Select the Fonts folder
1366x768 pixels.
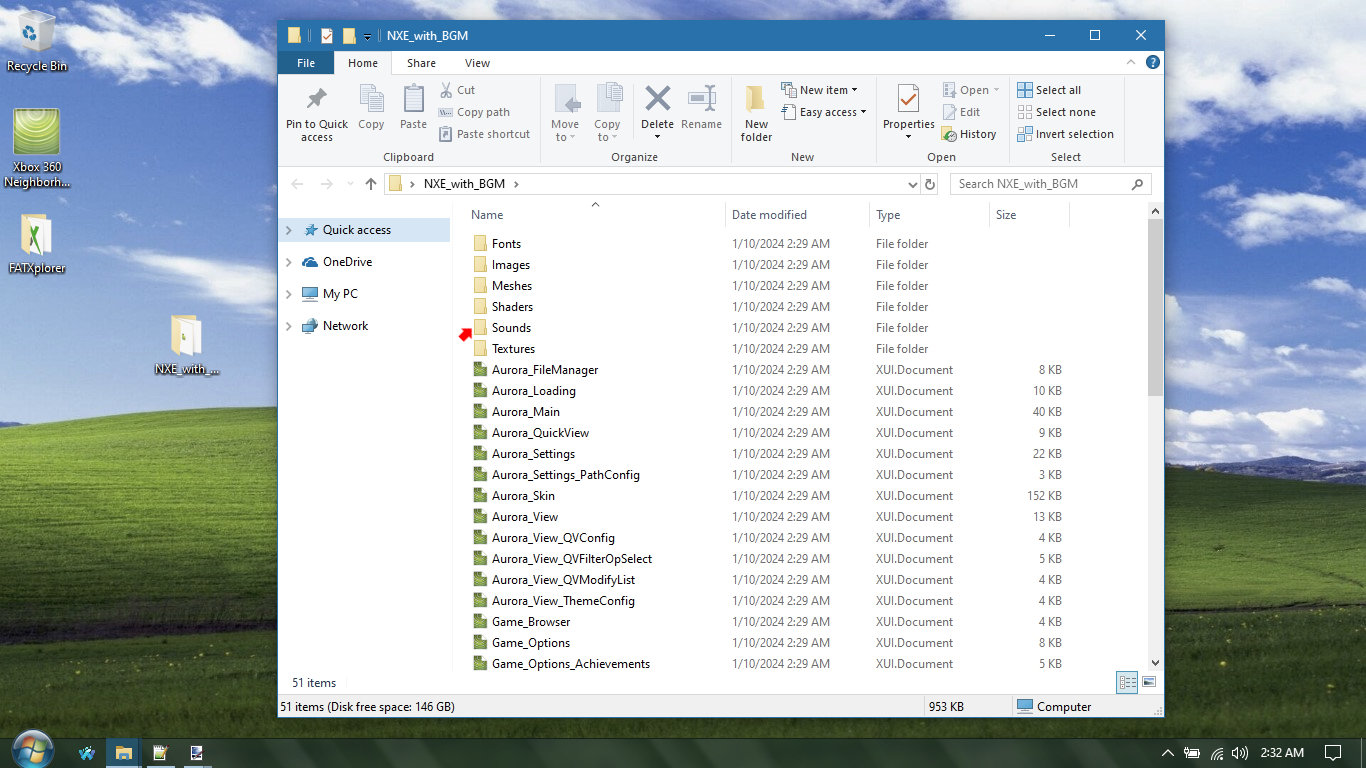(506, 244)
